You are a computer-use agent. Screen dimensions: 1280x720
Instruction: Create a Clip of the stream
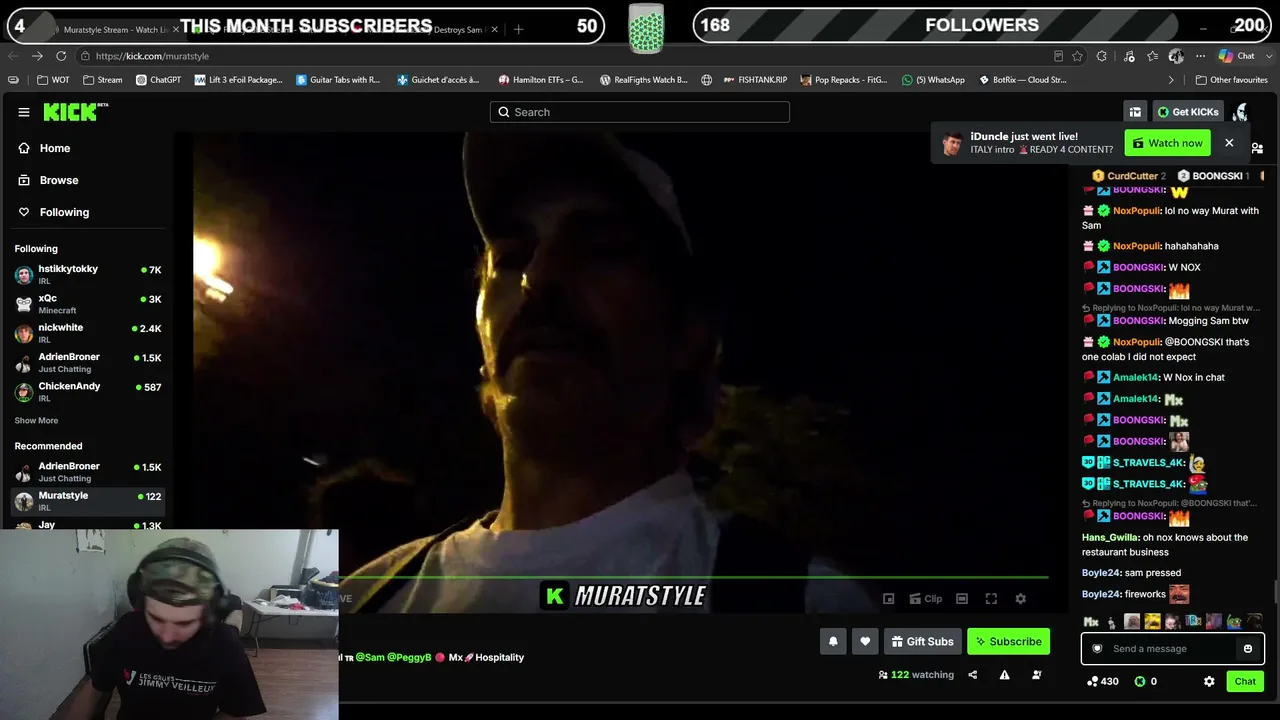coord(926,599)
